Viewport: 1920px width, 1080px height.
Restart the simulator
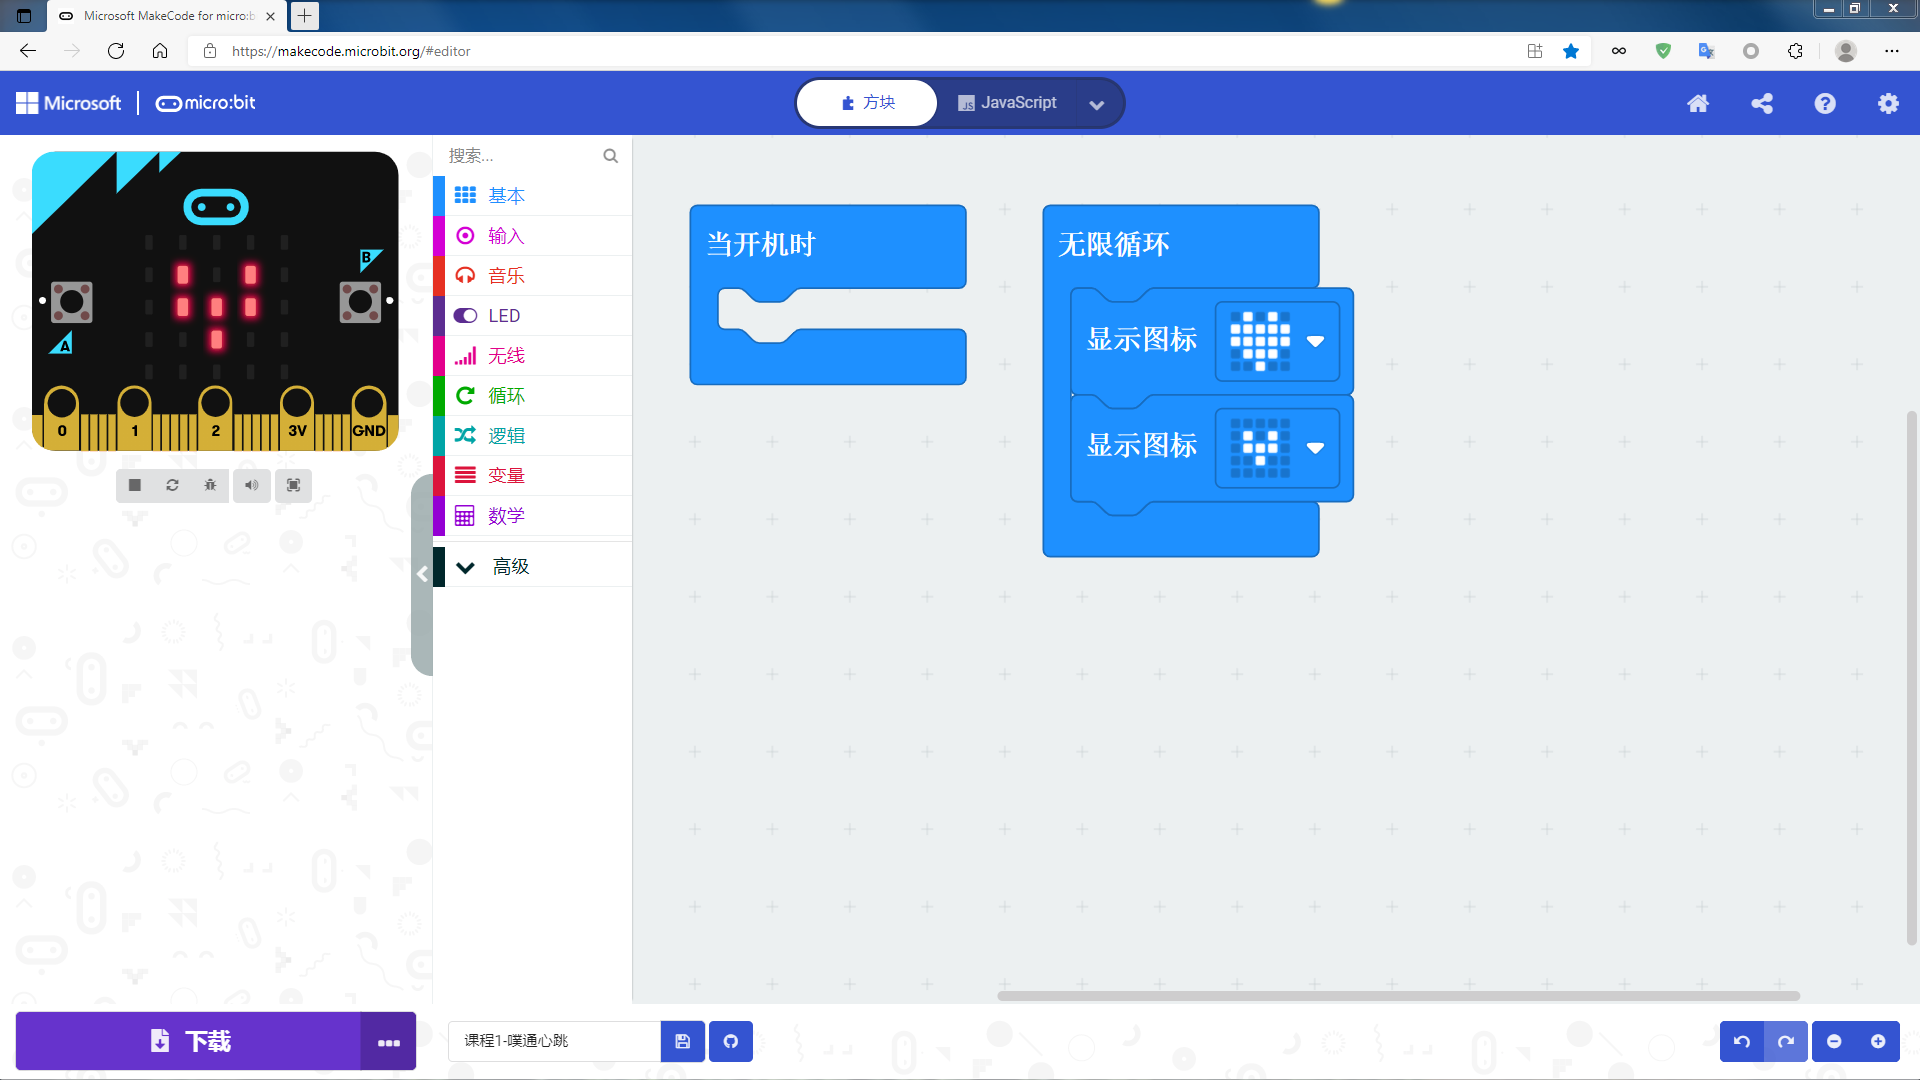point(172,485)
